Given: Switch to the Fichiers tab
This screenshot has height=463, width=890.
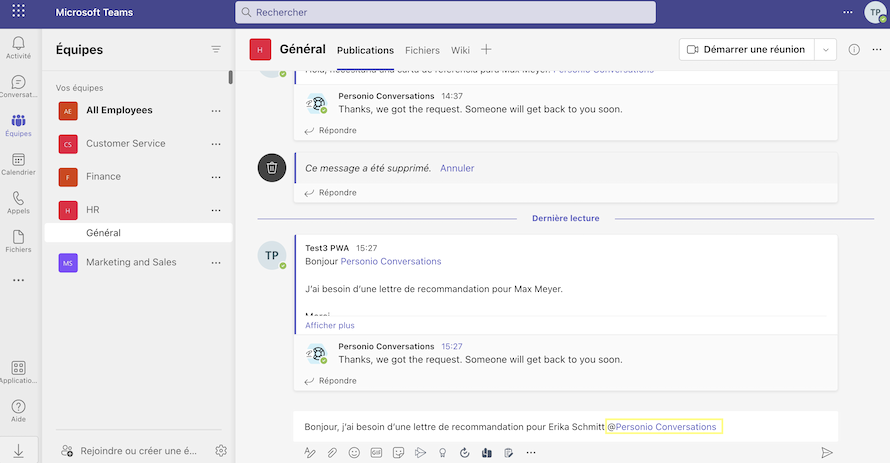Looking at the screenshot, I should pos(422,50).
